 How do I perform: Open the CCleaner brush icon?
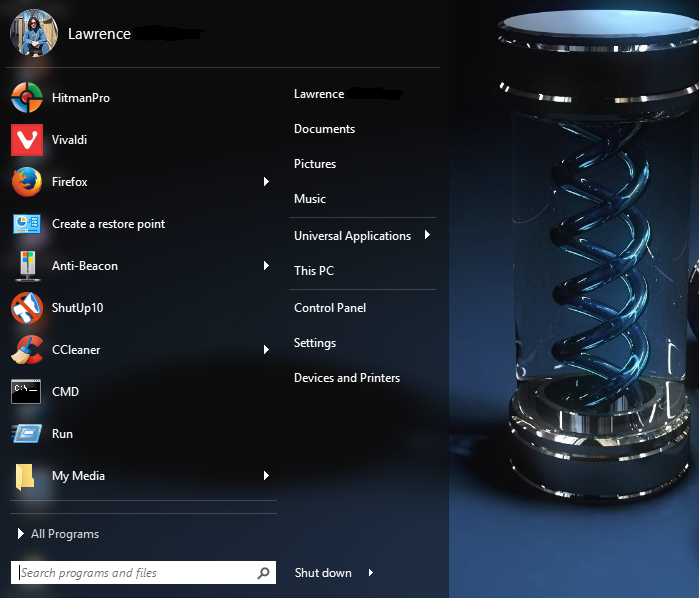(x=27, y=350)
